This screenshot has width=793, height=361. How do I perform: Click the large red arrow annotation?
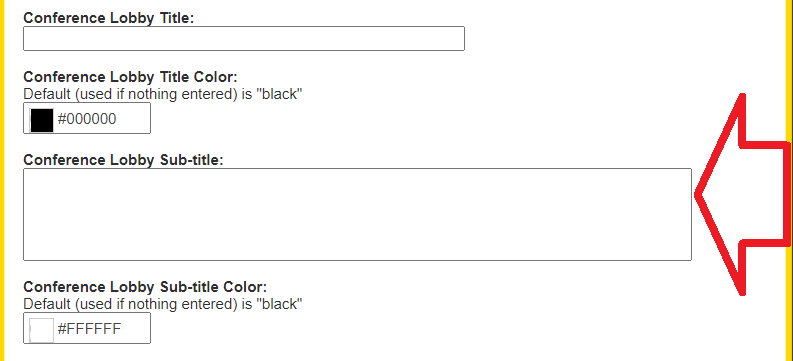pyautogui.click(x=743, y=195)
